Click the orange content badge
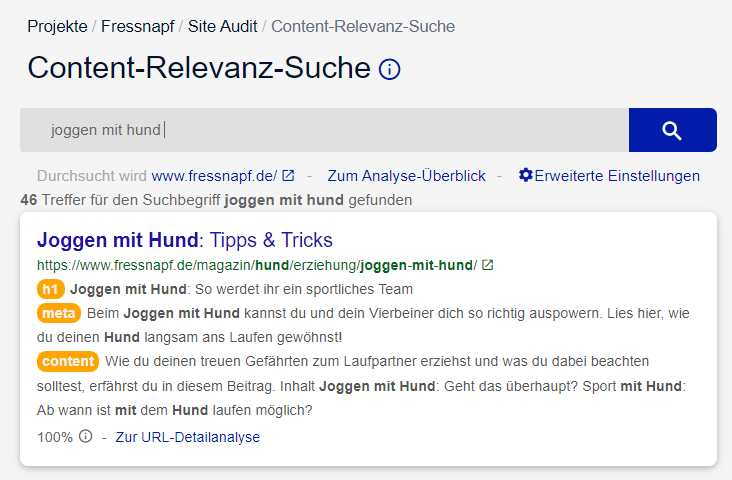 coord(68,361)
